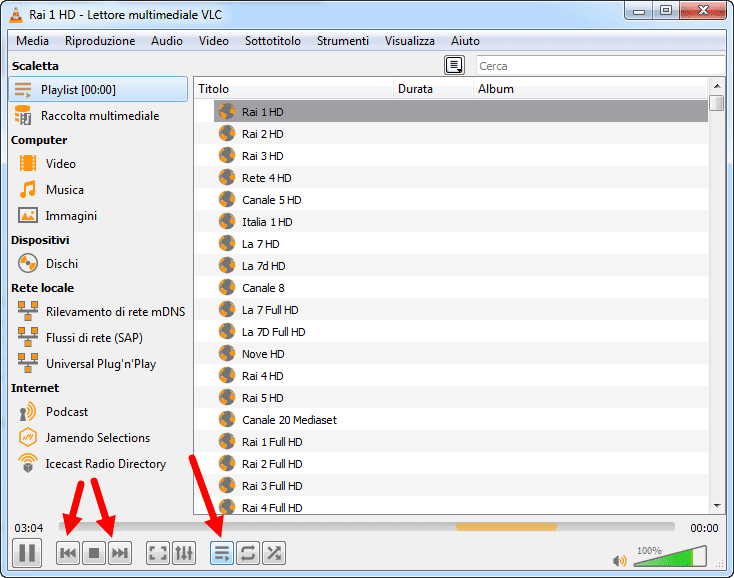Open the Video menu

213,41
